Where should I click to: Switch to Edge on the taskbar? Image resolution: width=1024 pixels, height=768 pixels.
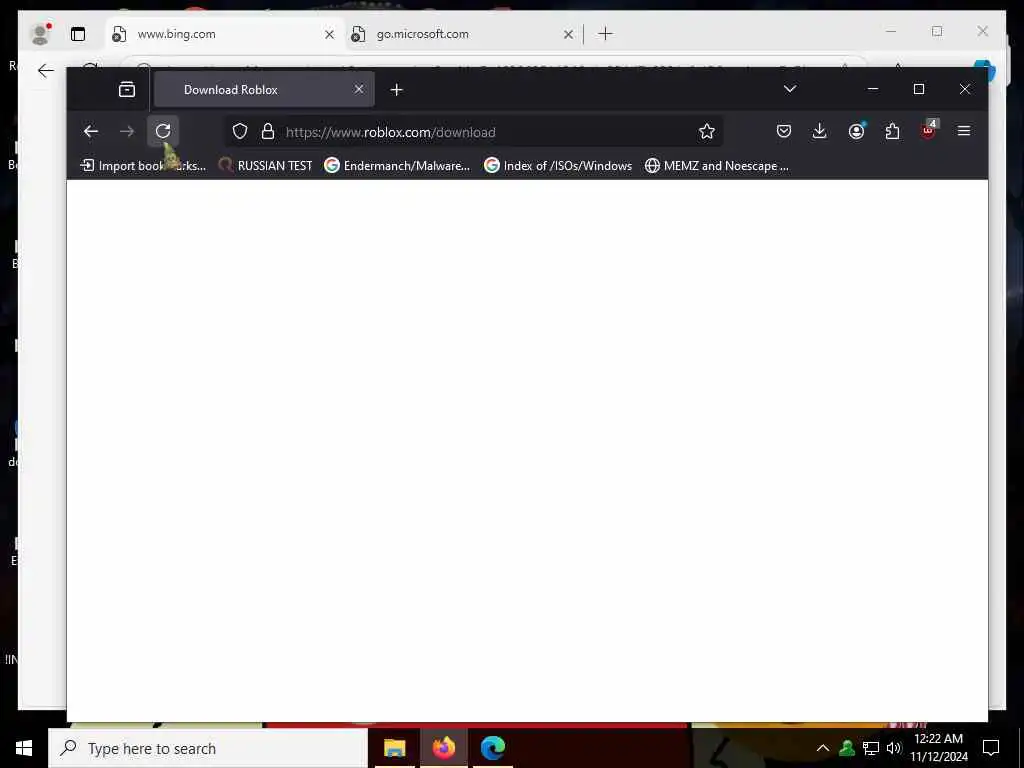point(492,748)
